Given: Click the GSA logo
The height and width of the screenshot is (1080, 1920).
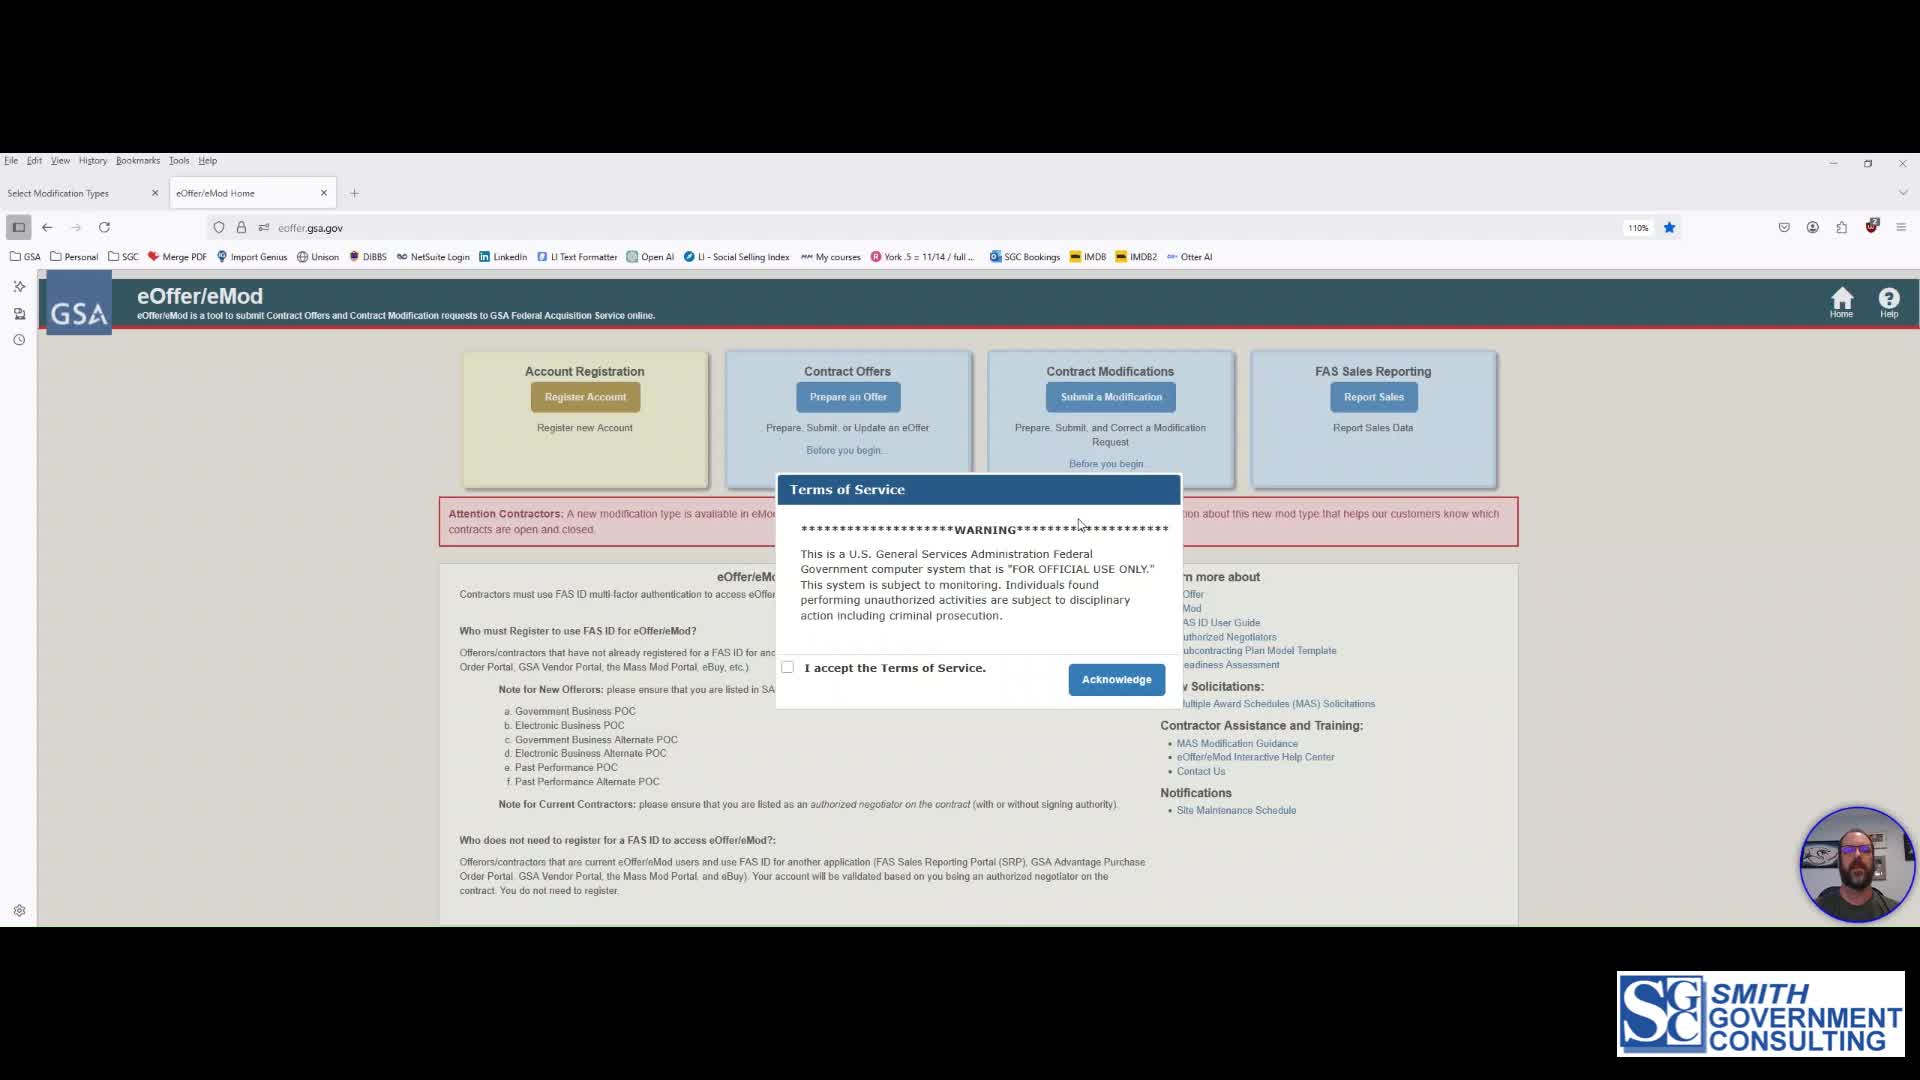Looking at the screenshot, I should point(79,304).
